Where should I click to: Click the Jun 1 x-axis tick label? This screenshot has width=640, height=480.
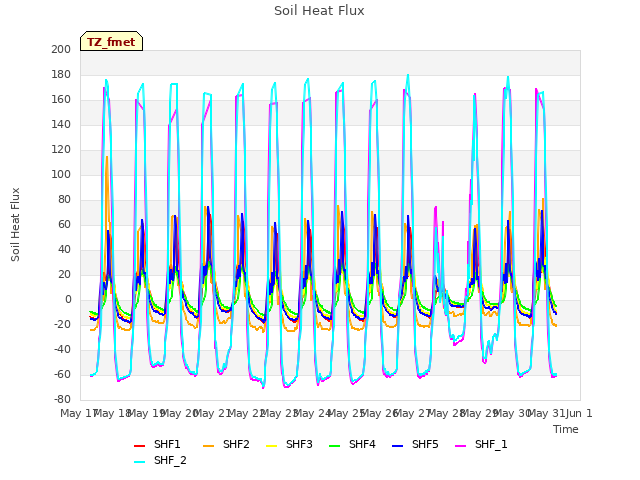(x=579, y=413)
